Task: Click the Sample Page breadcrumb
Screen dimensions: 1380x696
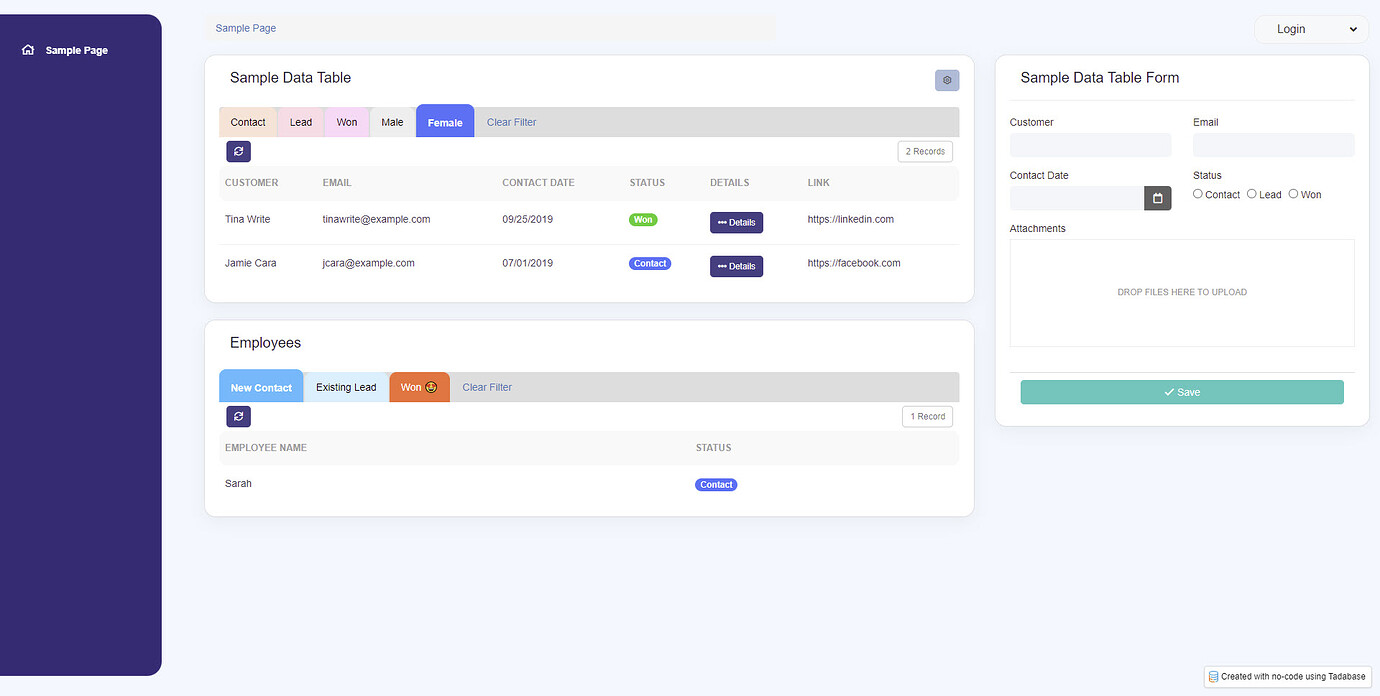Action: [x=246, y=28]
